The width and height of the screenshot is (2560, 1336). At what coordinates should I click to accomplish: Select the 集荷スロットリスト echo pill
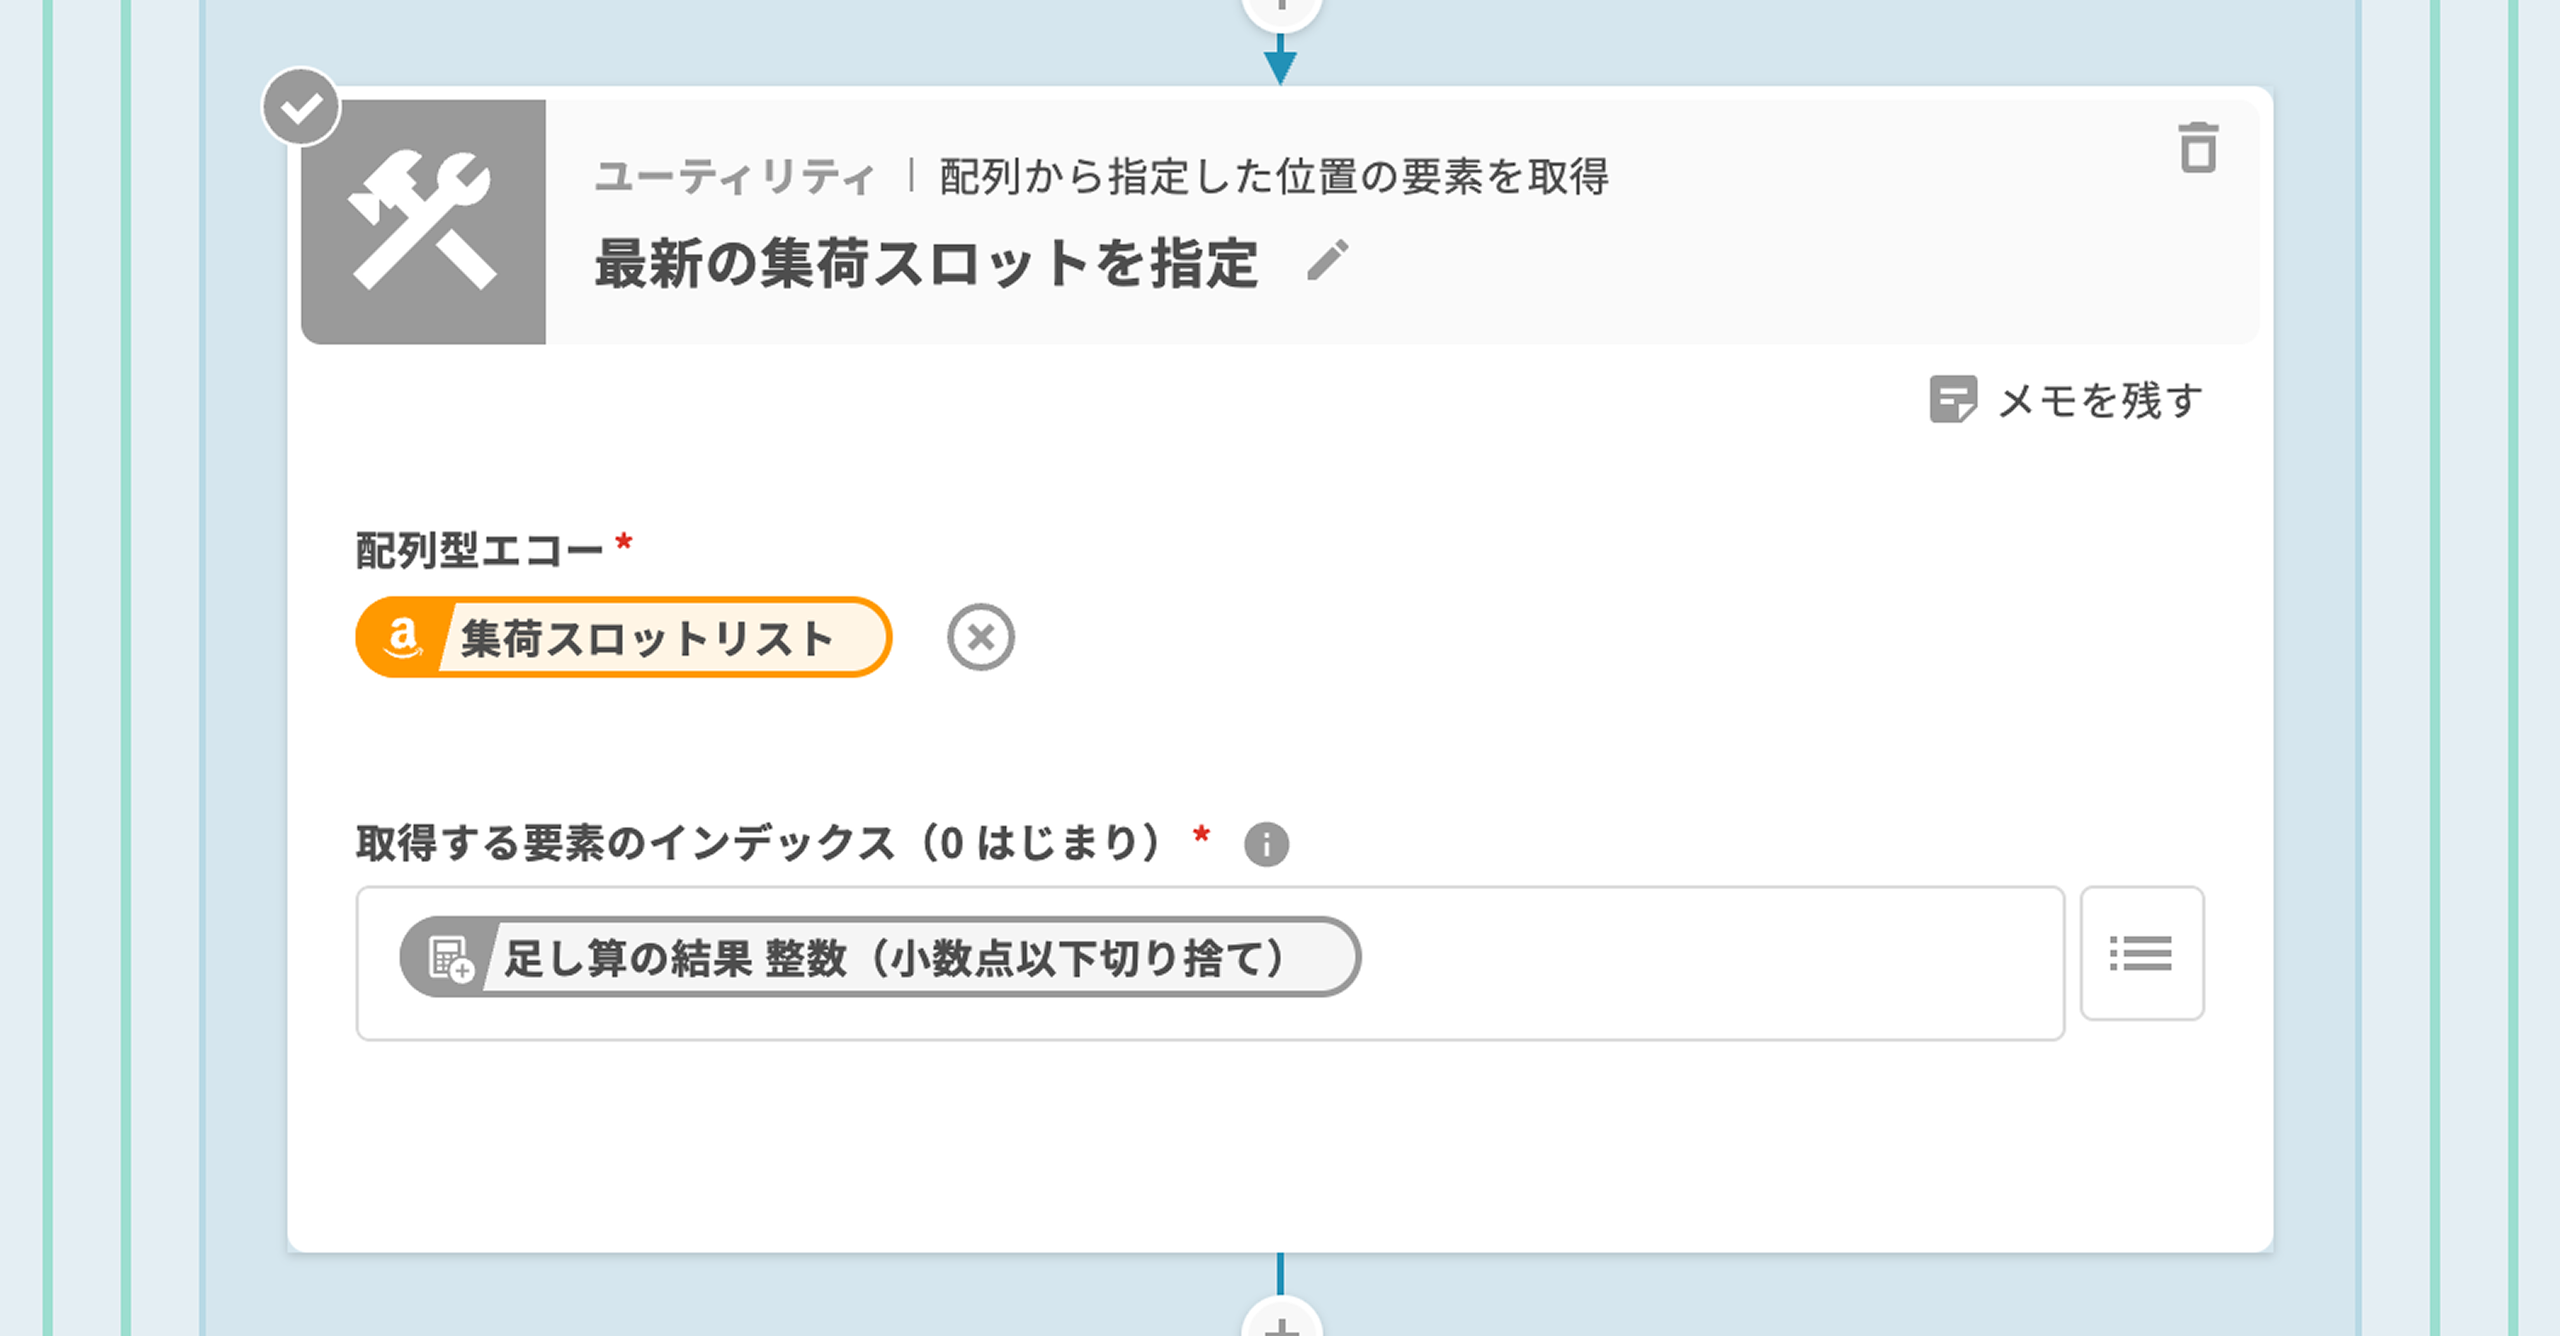(646, 638)
